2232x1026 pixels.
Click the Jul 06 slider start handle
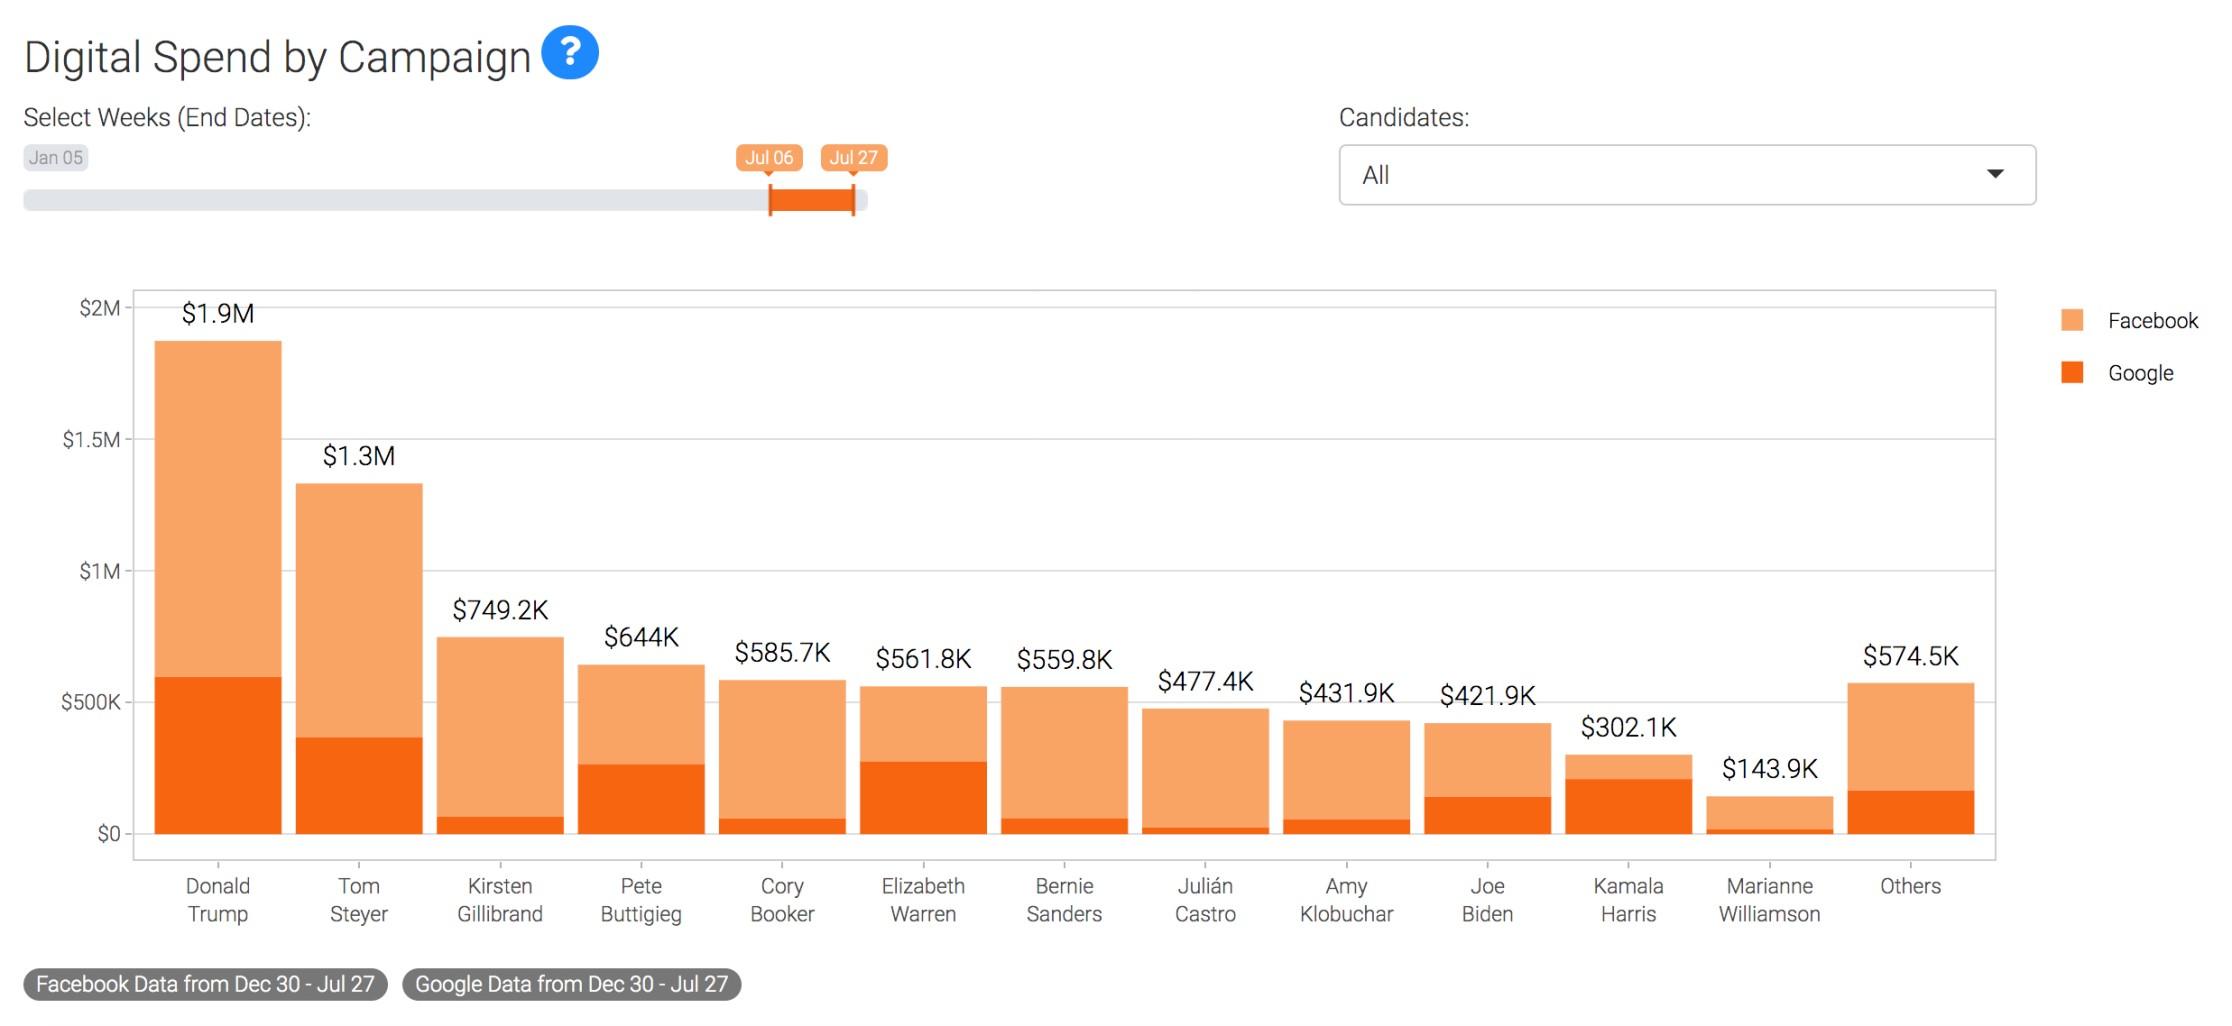click(769, 199)
